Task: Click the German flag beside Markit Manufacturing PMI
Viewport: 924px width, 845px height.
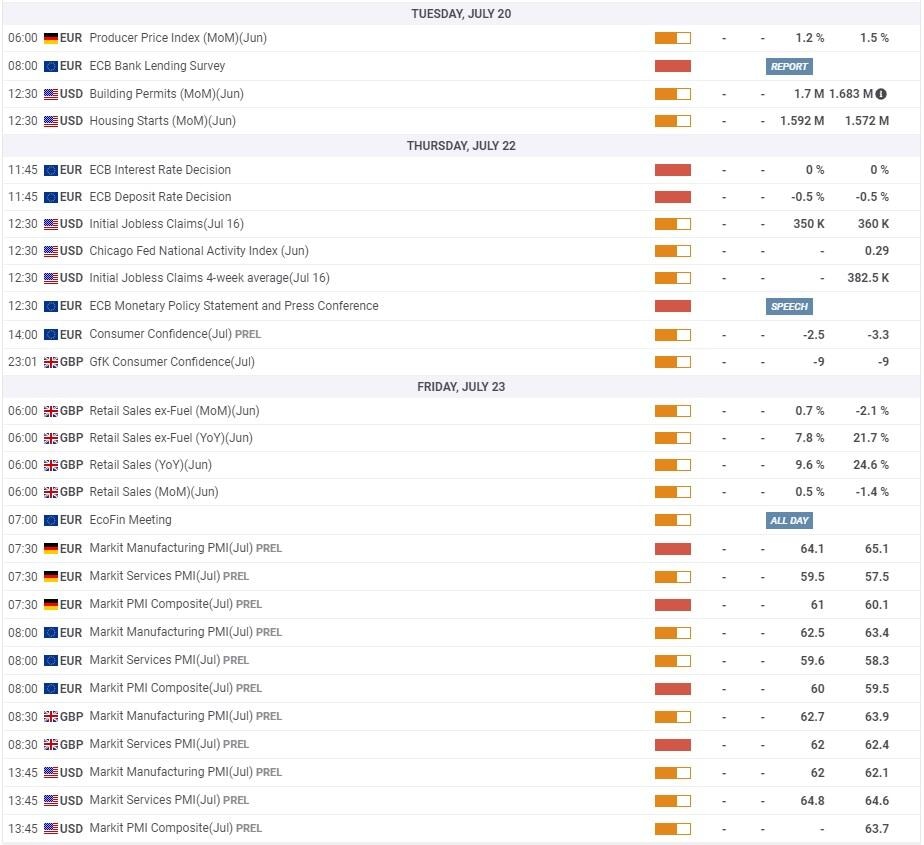Action: pyautogui.click(x=51, y=548)
